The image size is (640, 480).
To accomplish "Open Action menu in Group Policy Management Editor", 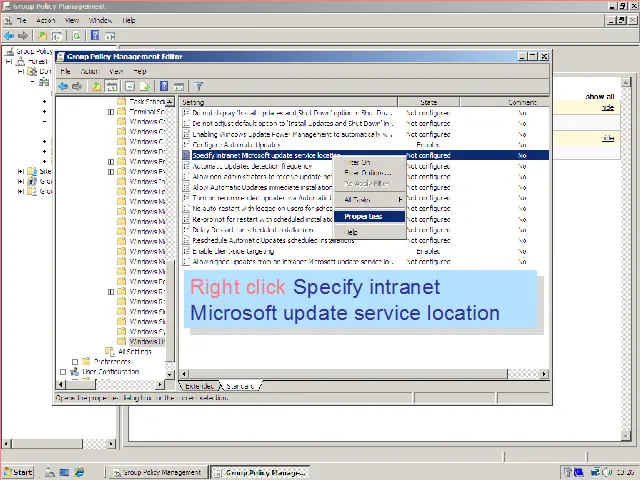I will pyautogui.click(x=89, y=71).
